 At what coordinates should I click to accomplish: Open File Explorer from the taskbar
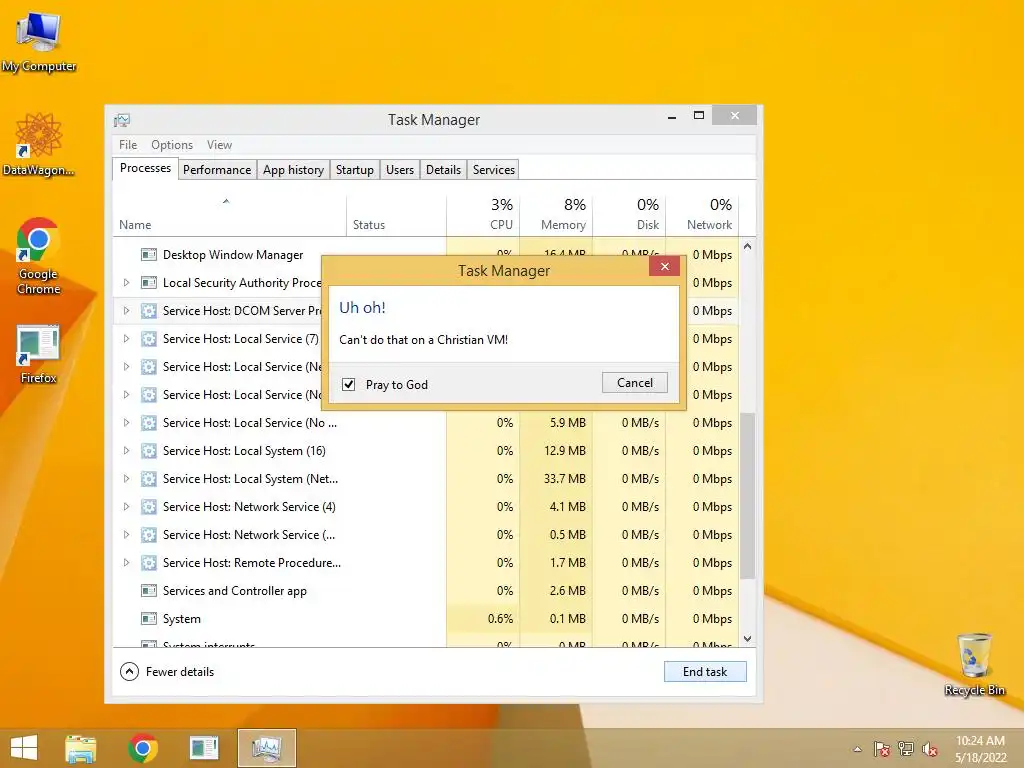click(81, 748)
